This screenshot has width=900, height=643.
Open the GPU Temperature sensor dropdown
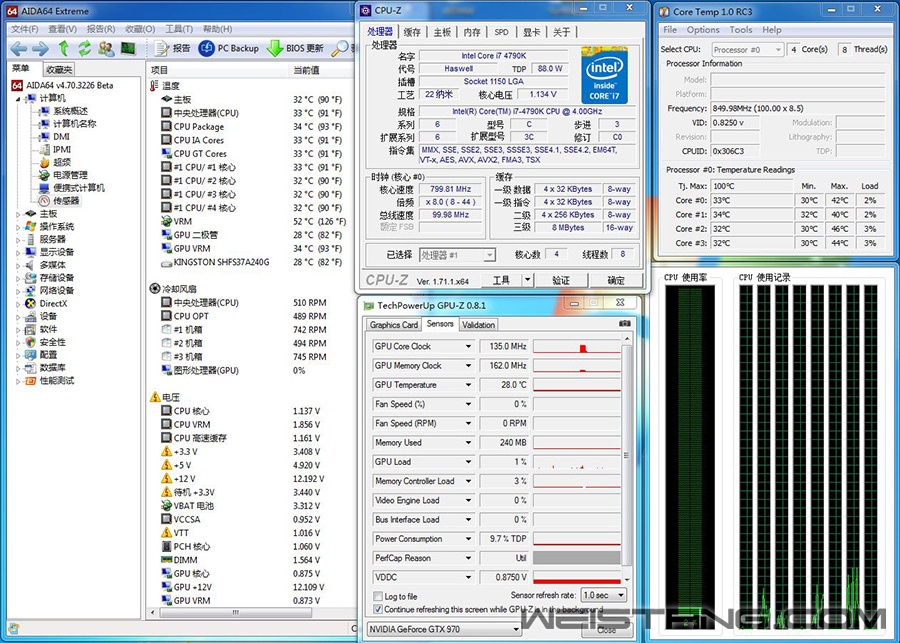pyautogui.click(x=468, y=385)
